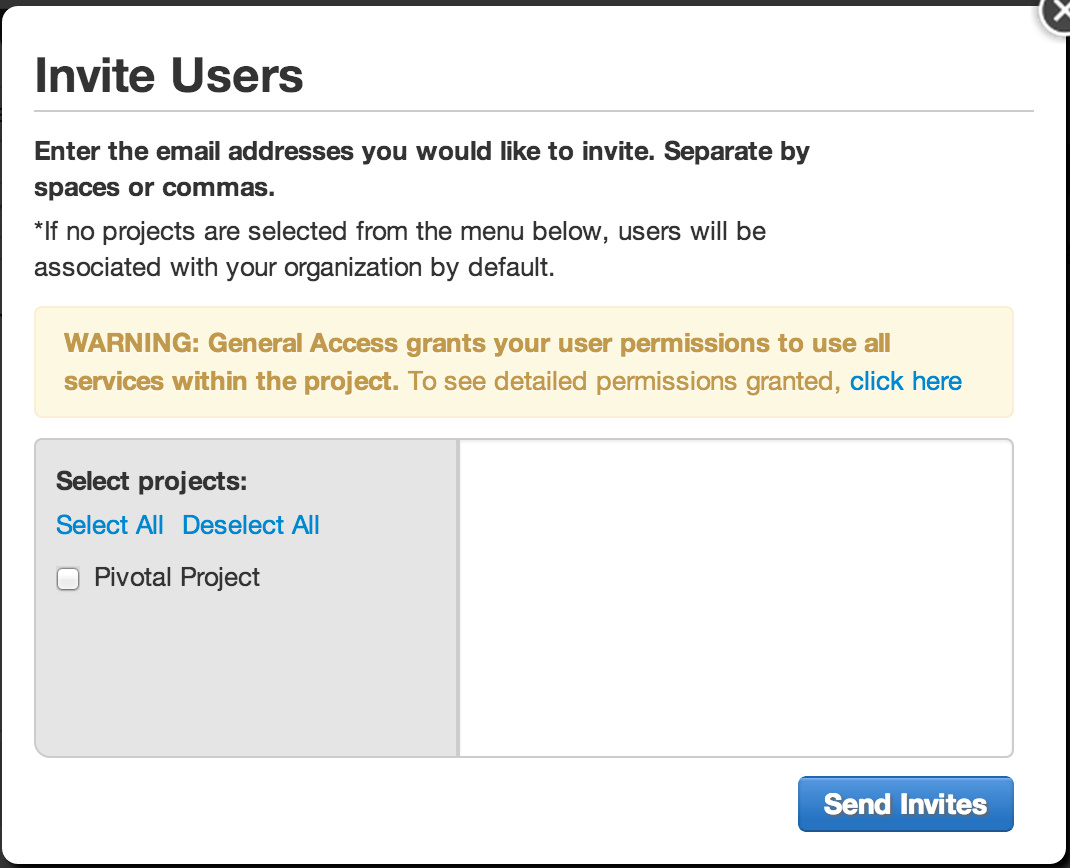Click the 'Select projects:' label
The width and height of the screenshot is (1070, 868).
click(151, 481)
